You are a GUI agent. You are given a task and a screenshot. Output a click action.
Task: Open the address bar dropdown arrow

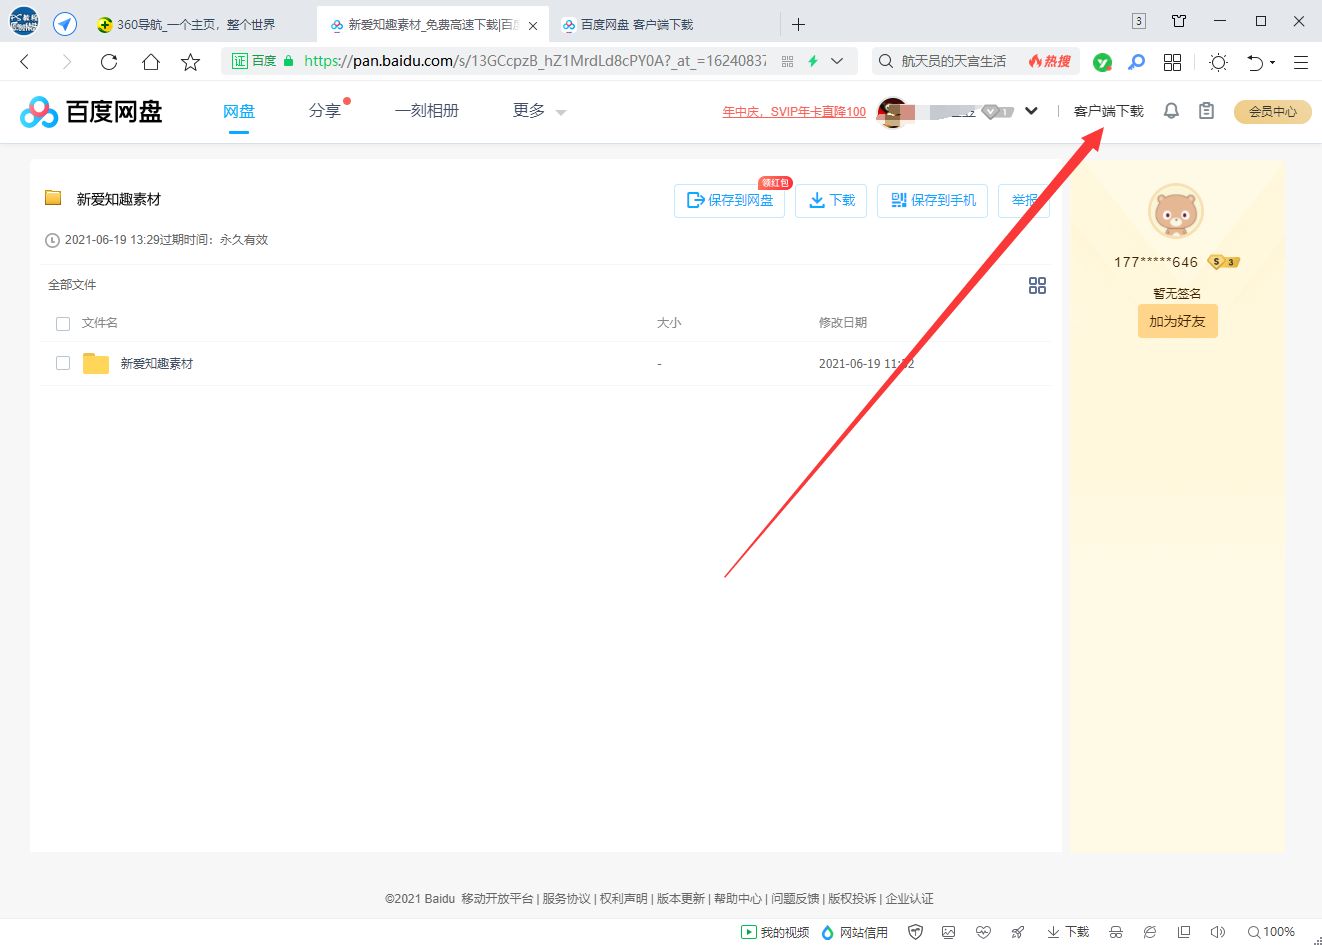837,61
